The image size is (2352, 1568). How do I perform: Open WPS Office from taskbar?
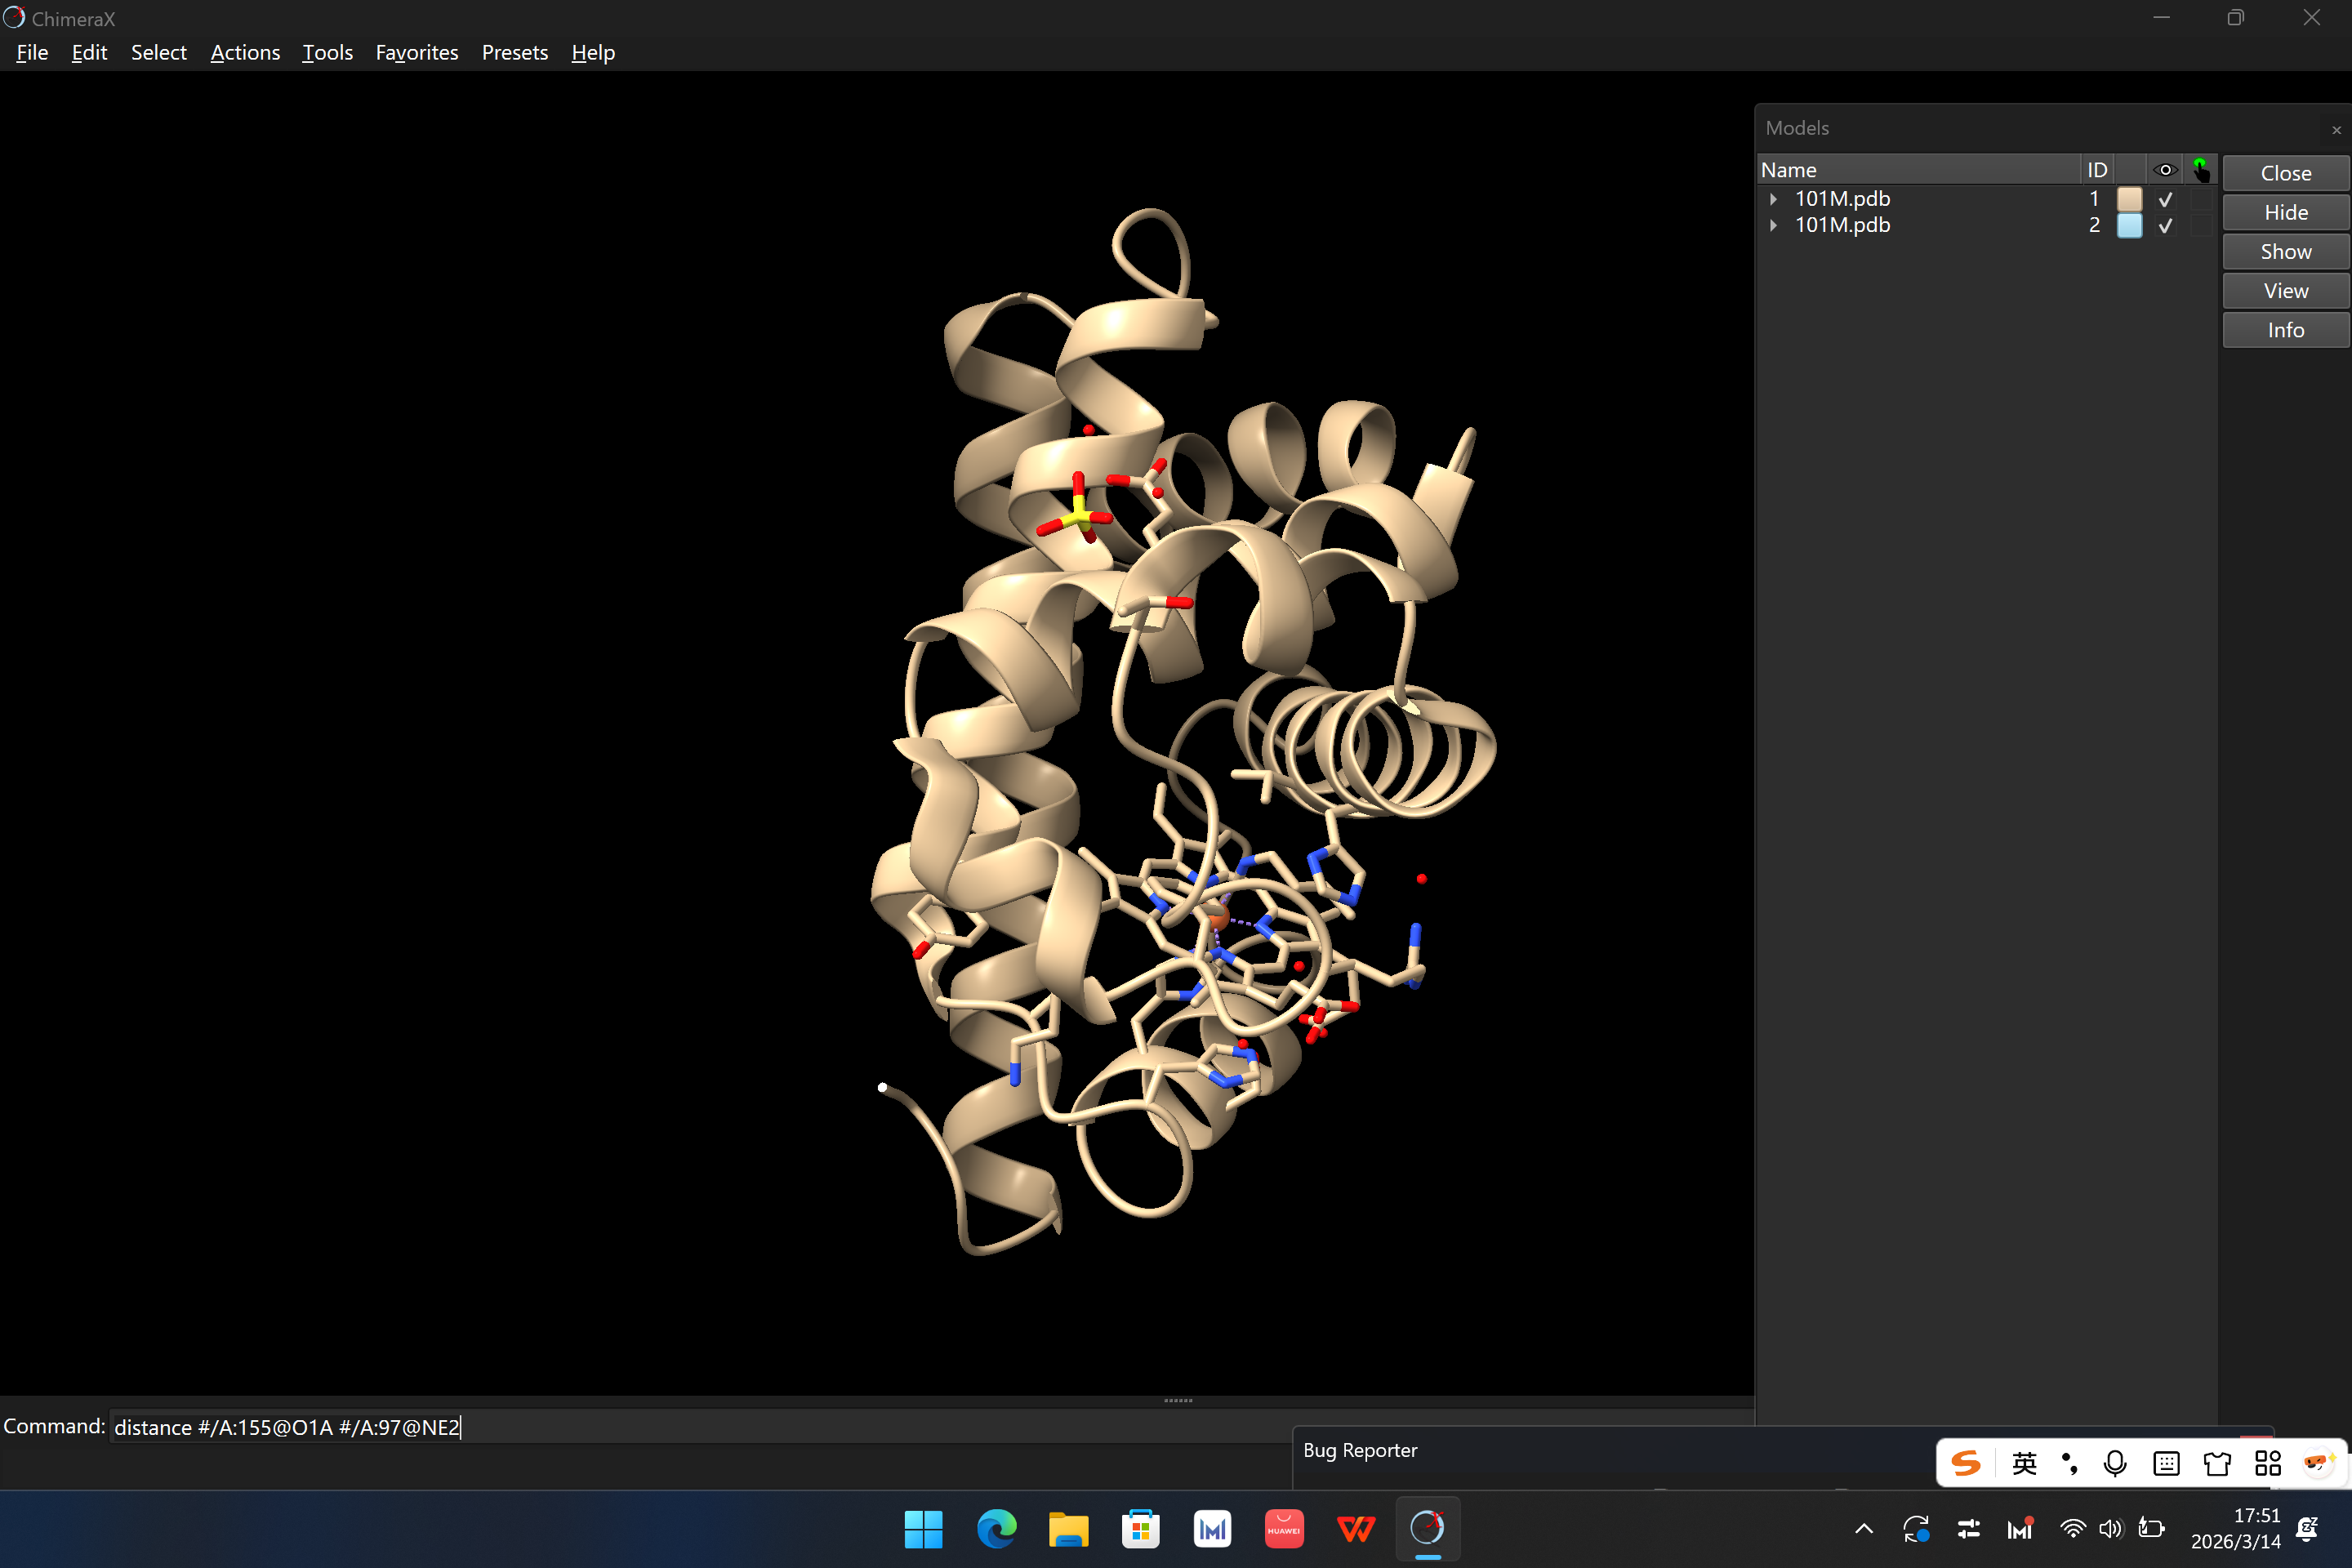[x=1355, y=1529]
